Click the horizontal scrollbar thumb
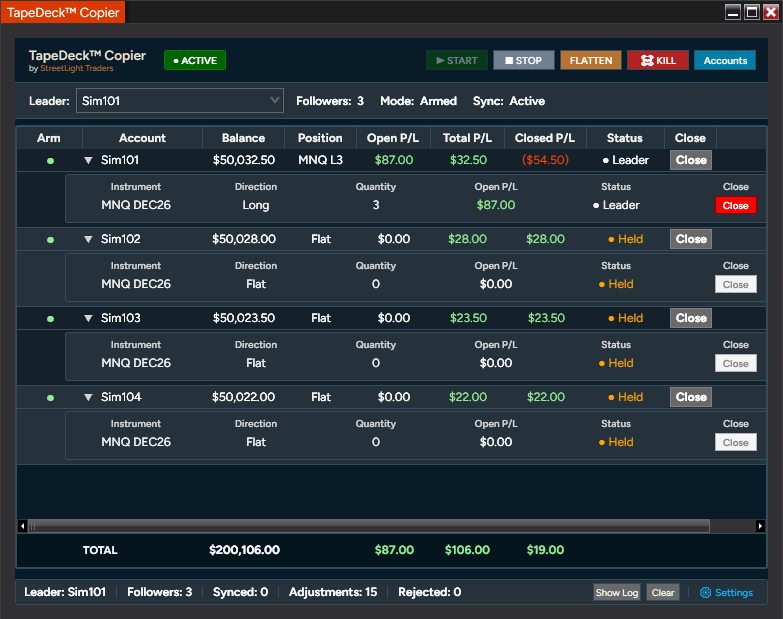The height and width of the screenshot is (619, 783). coord(369,526)
